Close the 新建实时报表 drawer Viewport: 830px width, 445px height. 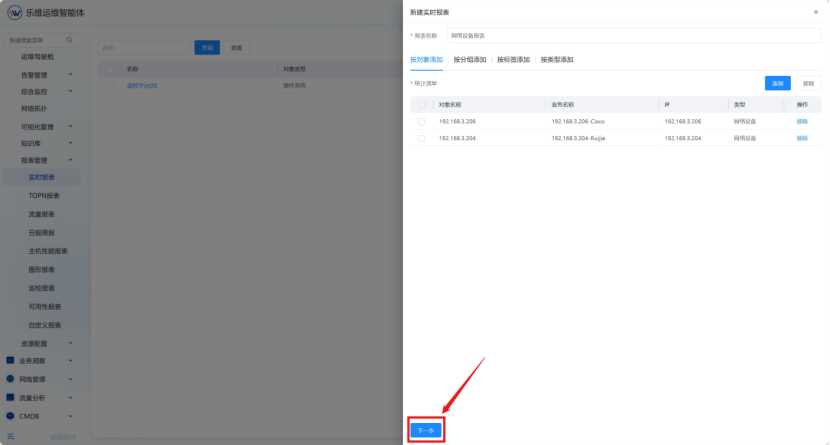816,12
